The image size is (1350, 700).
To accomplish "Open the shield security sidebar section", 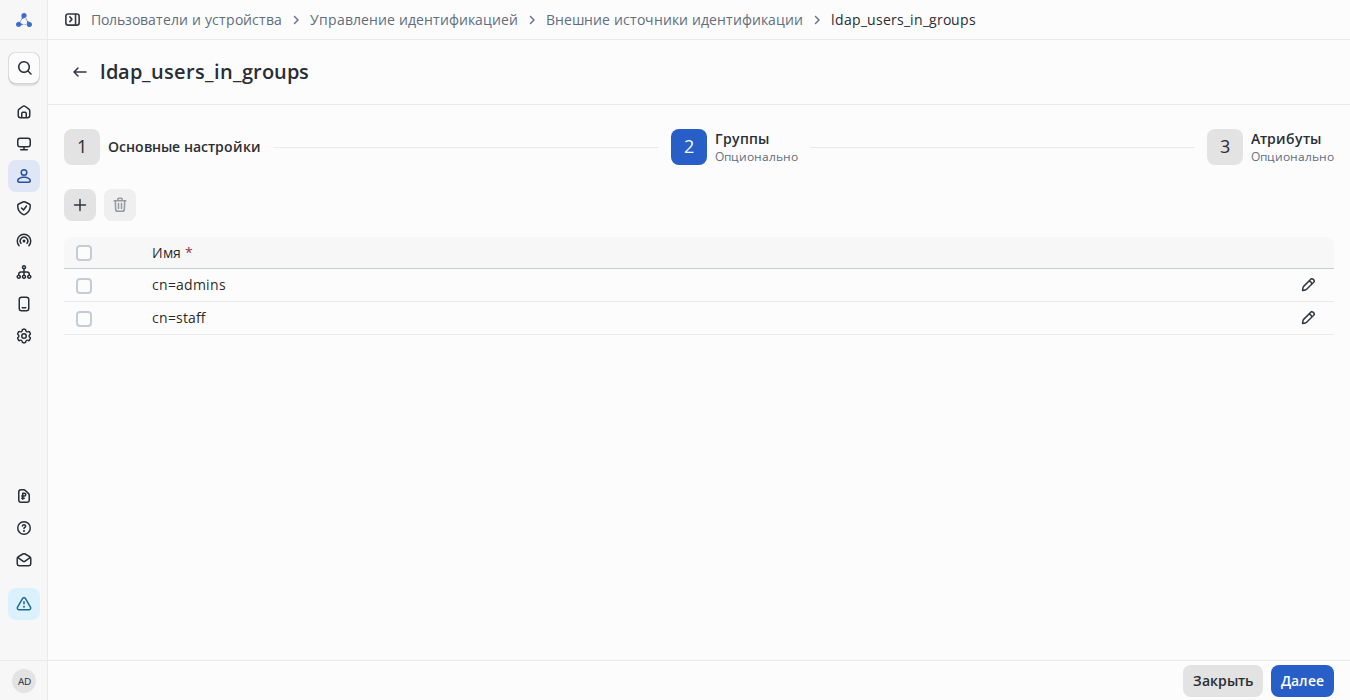I will tap(24, 208).
